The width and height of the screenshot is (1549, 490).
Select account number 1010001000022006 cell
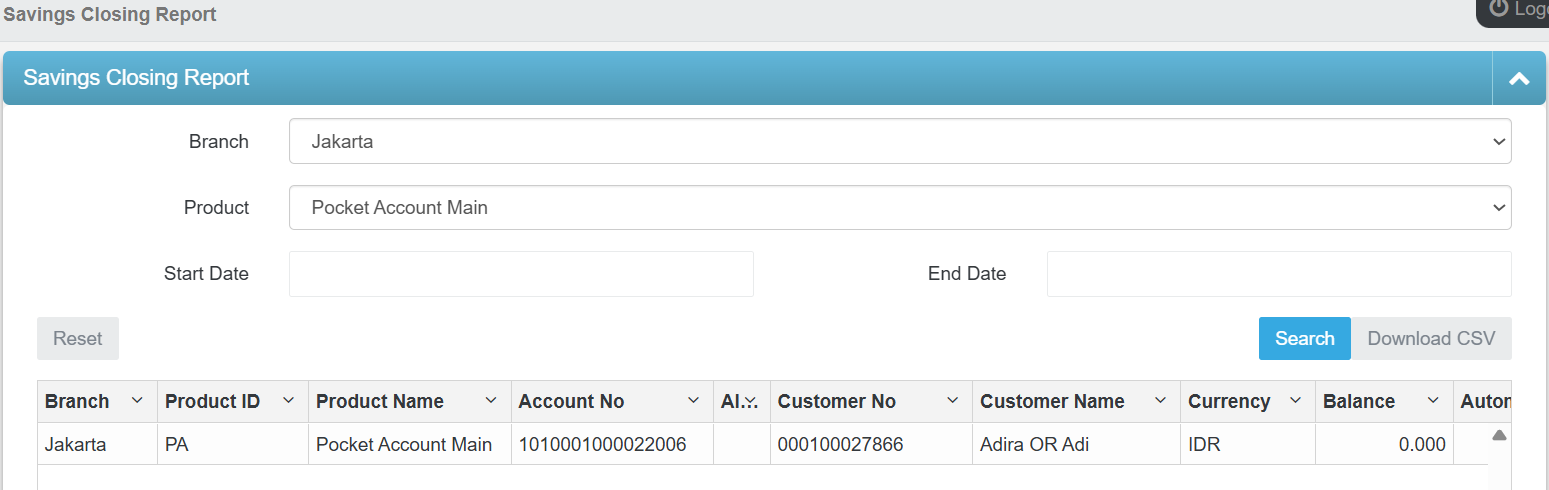point(602,444)
